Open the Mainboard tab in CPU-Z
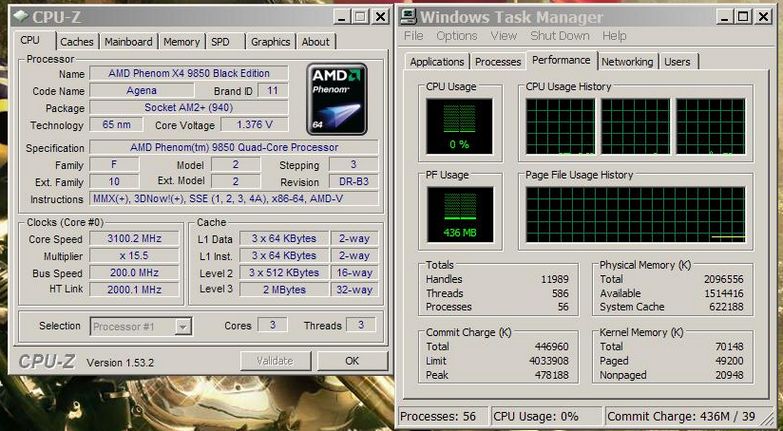 tap(129, 42)
